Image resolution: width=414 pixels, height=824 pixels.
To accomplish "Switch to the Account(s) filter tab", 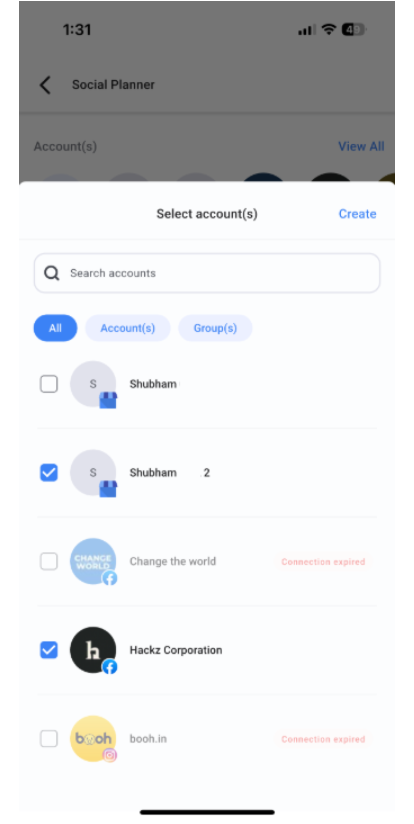I will (128, 328).
